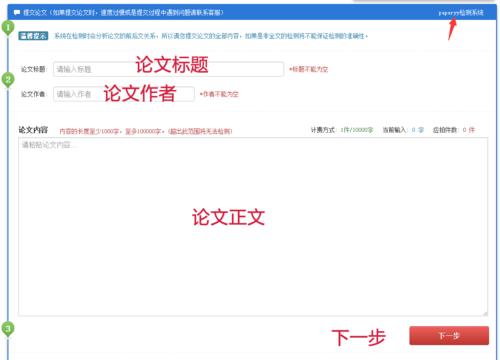Click the 标题不能为空 validation message
The width and height of the screenshot is (500, 360).
click(308, 69)
